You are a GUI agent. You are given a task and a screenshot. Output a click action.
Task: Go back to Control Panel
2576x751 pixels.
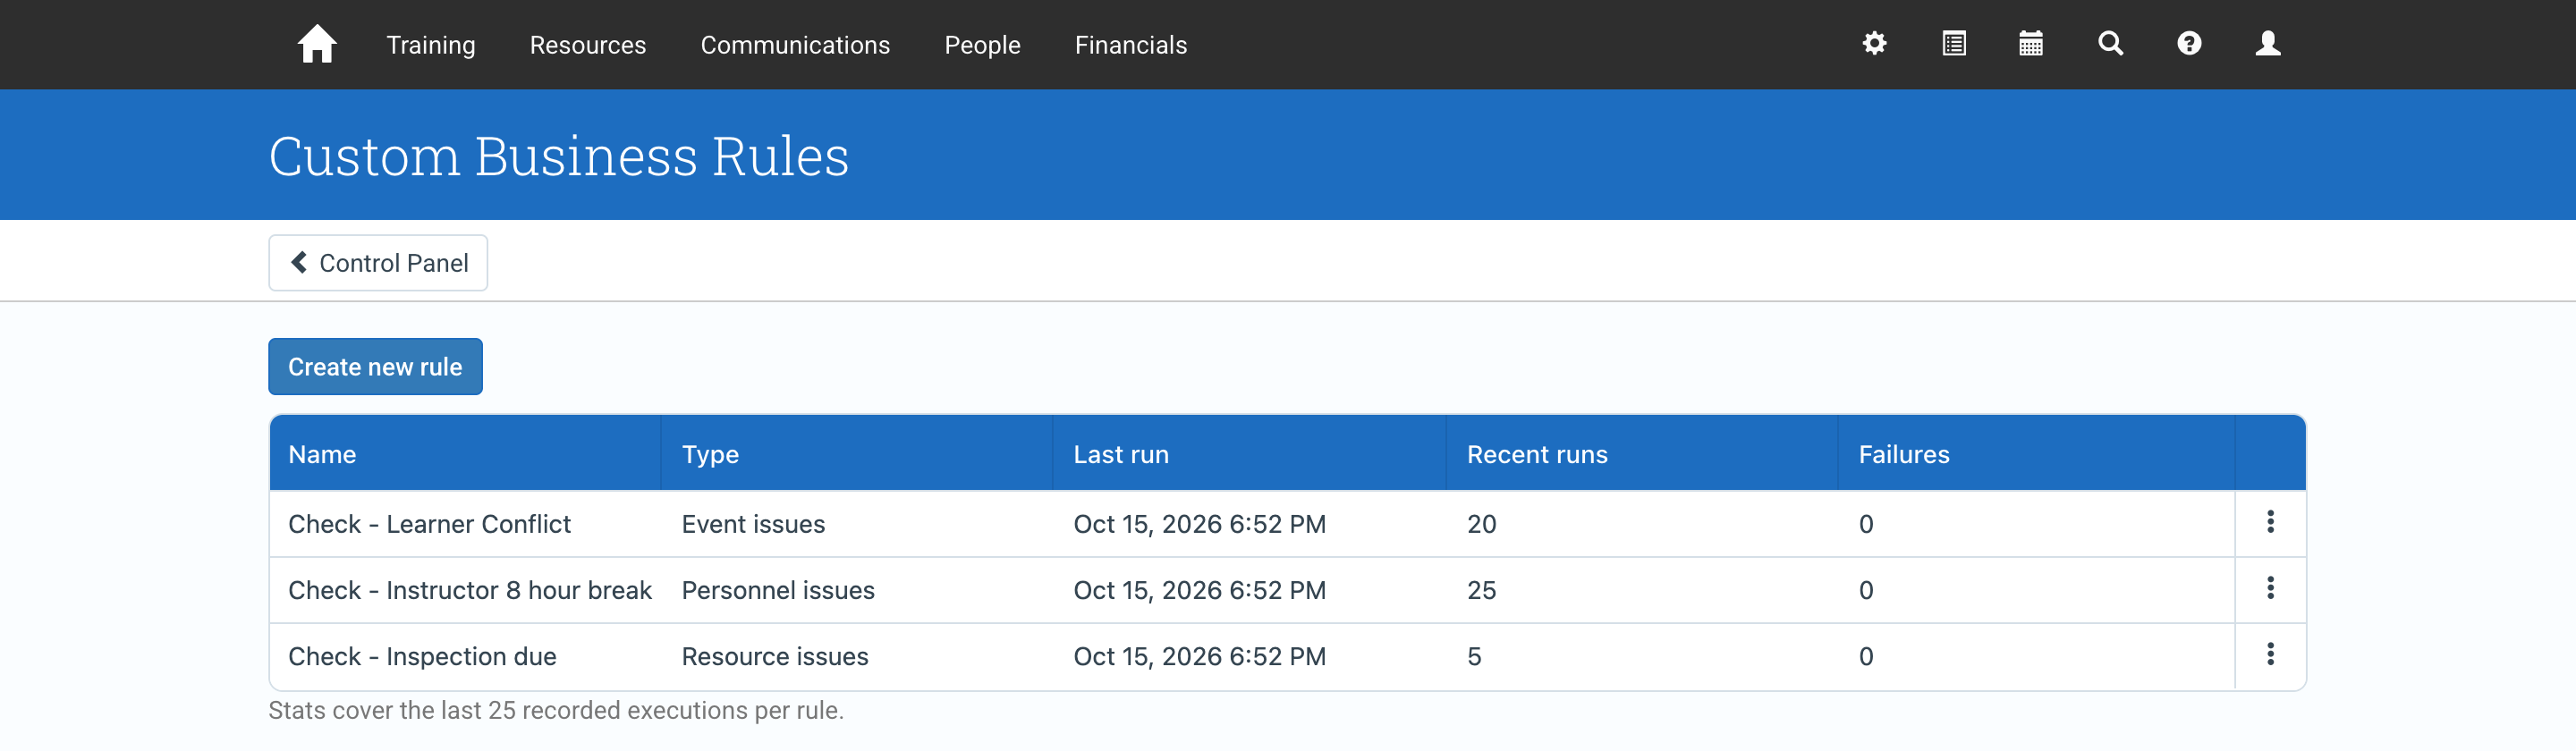tap(378, 263)
